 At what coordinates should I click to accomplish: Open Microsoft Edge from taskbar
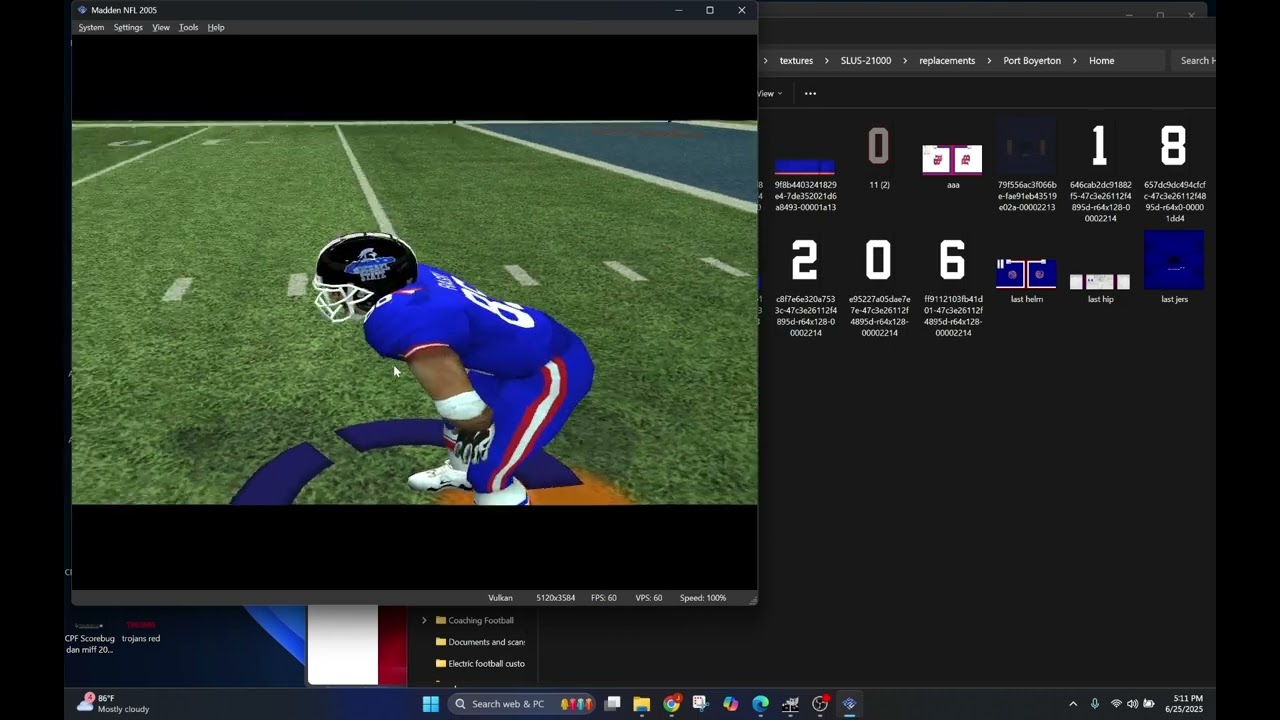point(761,704)
